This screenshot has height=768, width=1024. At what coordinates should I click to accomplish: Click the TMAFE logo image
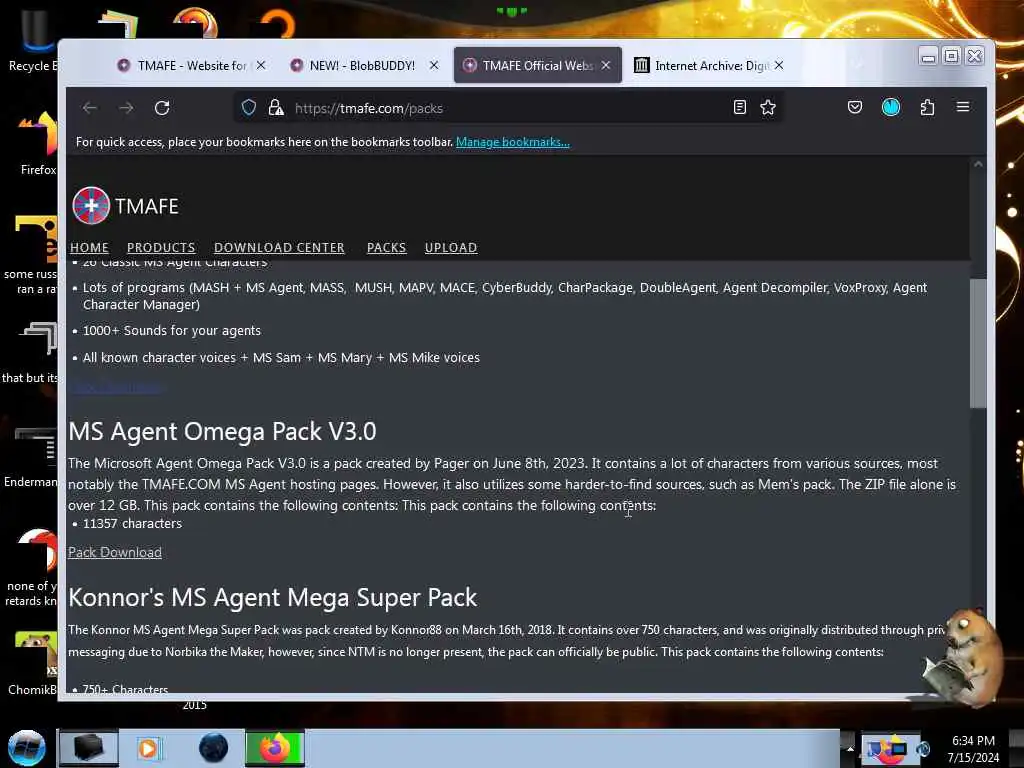(x=91, y=205)
